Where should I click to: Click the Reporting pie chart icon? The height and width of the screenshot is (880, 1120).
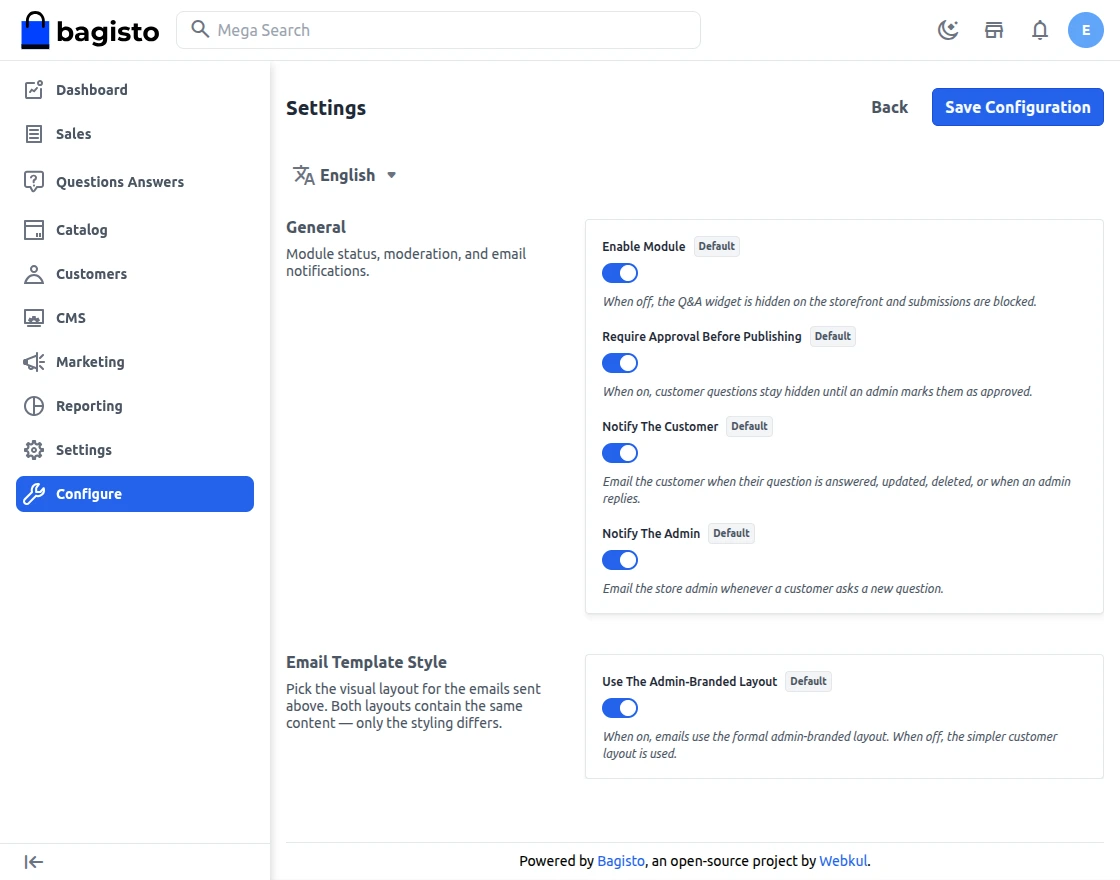point(34,406)
